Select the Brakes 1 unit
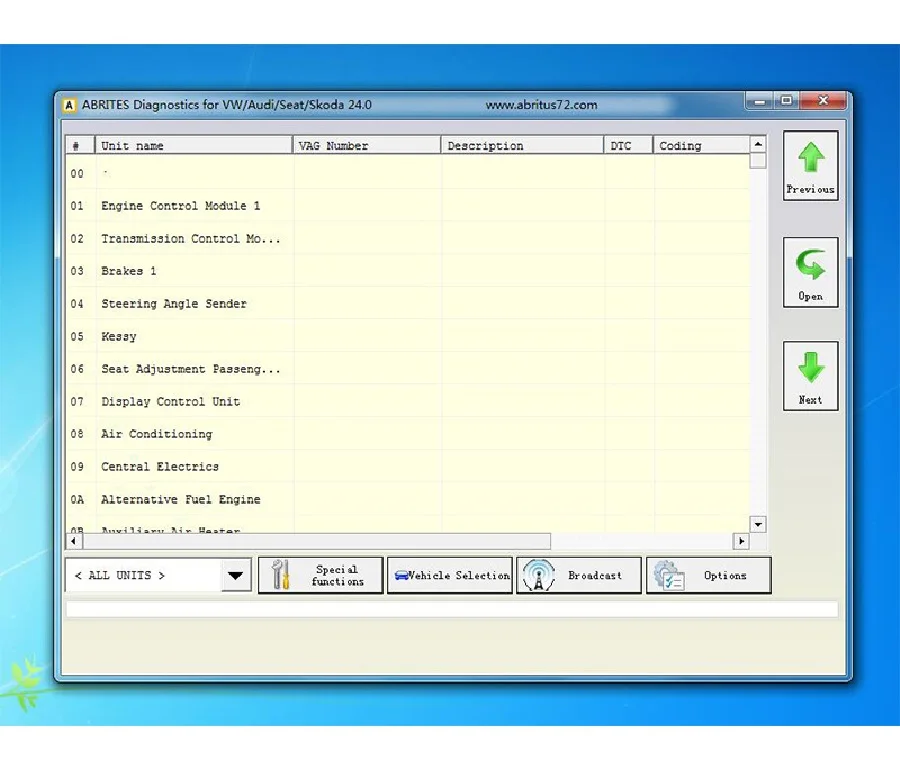The image size is (900, 769). [408, 271]
